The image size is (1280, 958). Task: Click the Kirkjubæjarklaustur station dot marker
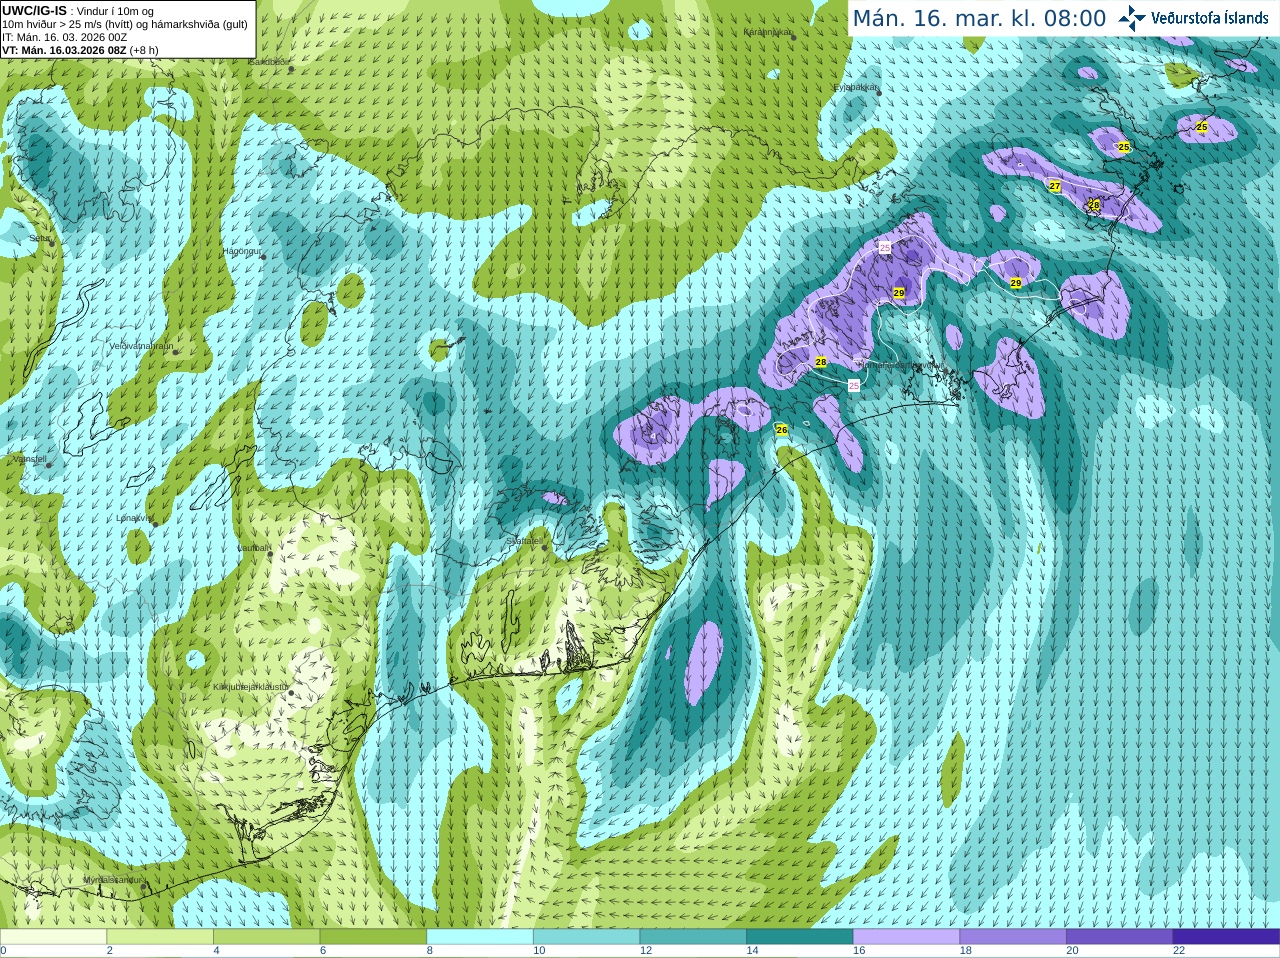pyautogui.click(x=290, y=691)
